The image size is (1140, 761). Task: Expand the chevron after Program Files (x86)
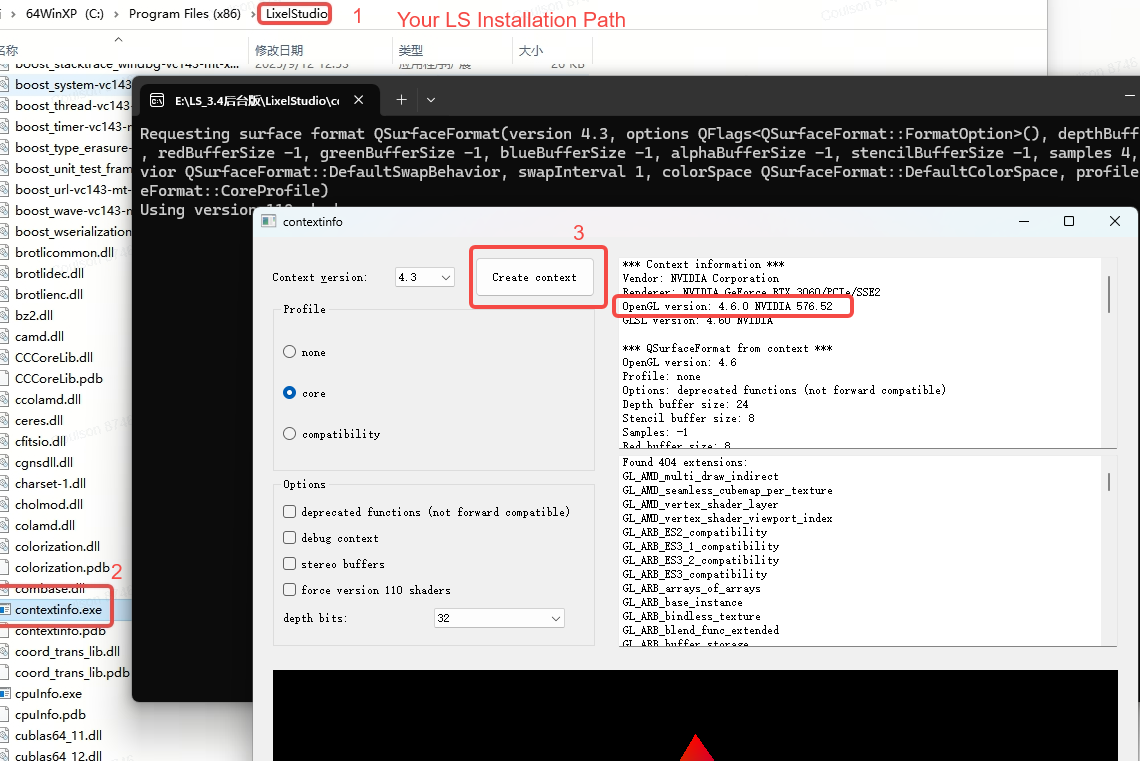coord(252,14)
